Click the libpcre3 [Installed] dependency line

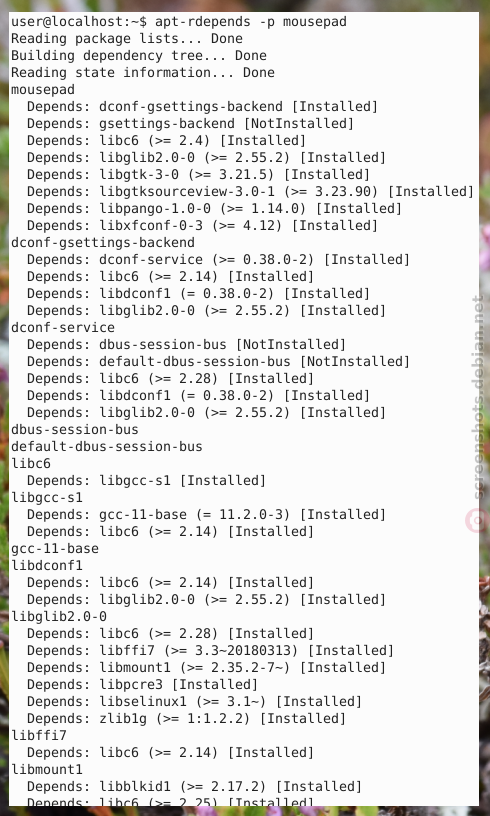[143, 684]
